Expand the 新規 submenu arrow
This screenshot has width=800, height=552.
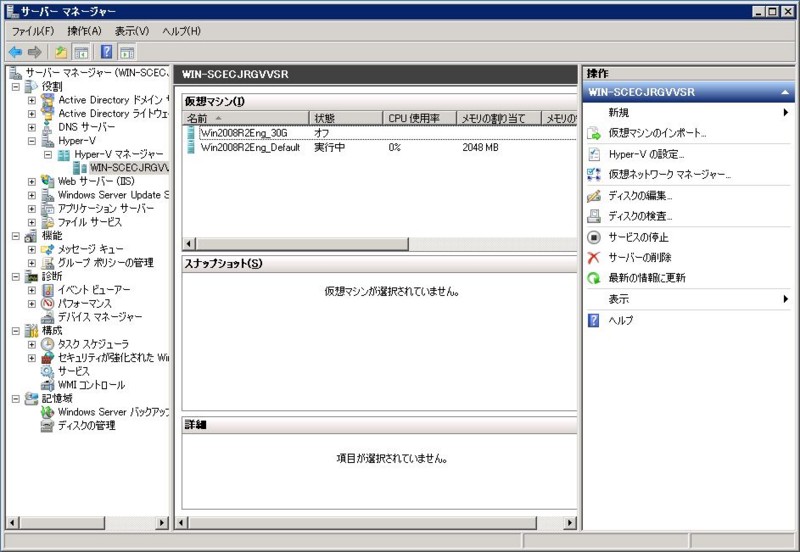point(786,113)
